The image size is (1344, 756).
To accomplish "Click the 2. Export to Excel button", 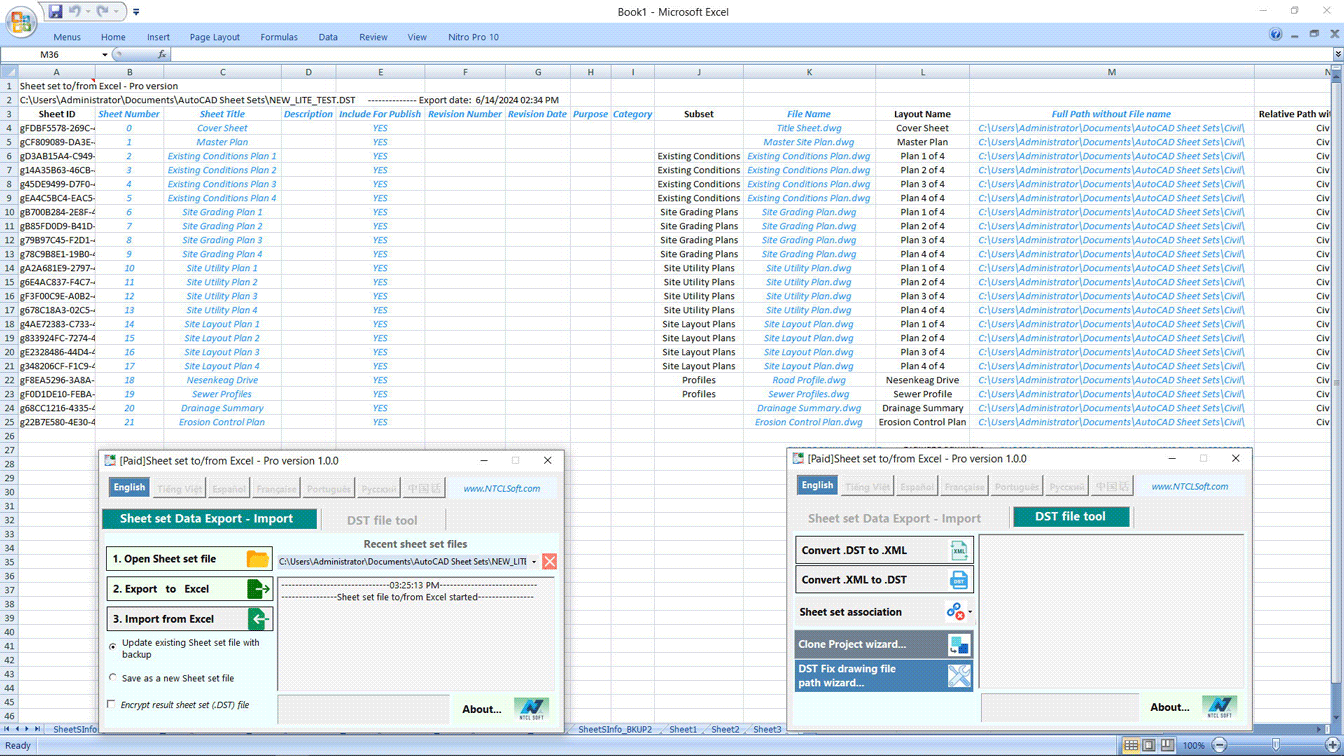I will 189,589.
